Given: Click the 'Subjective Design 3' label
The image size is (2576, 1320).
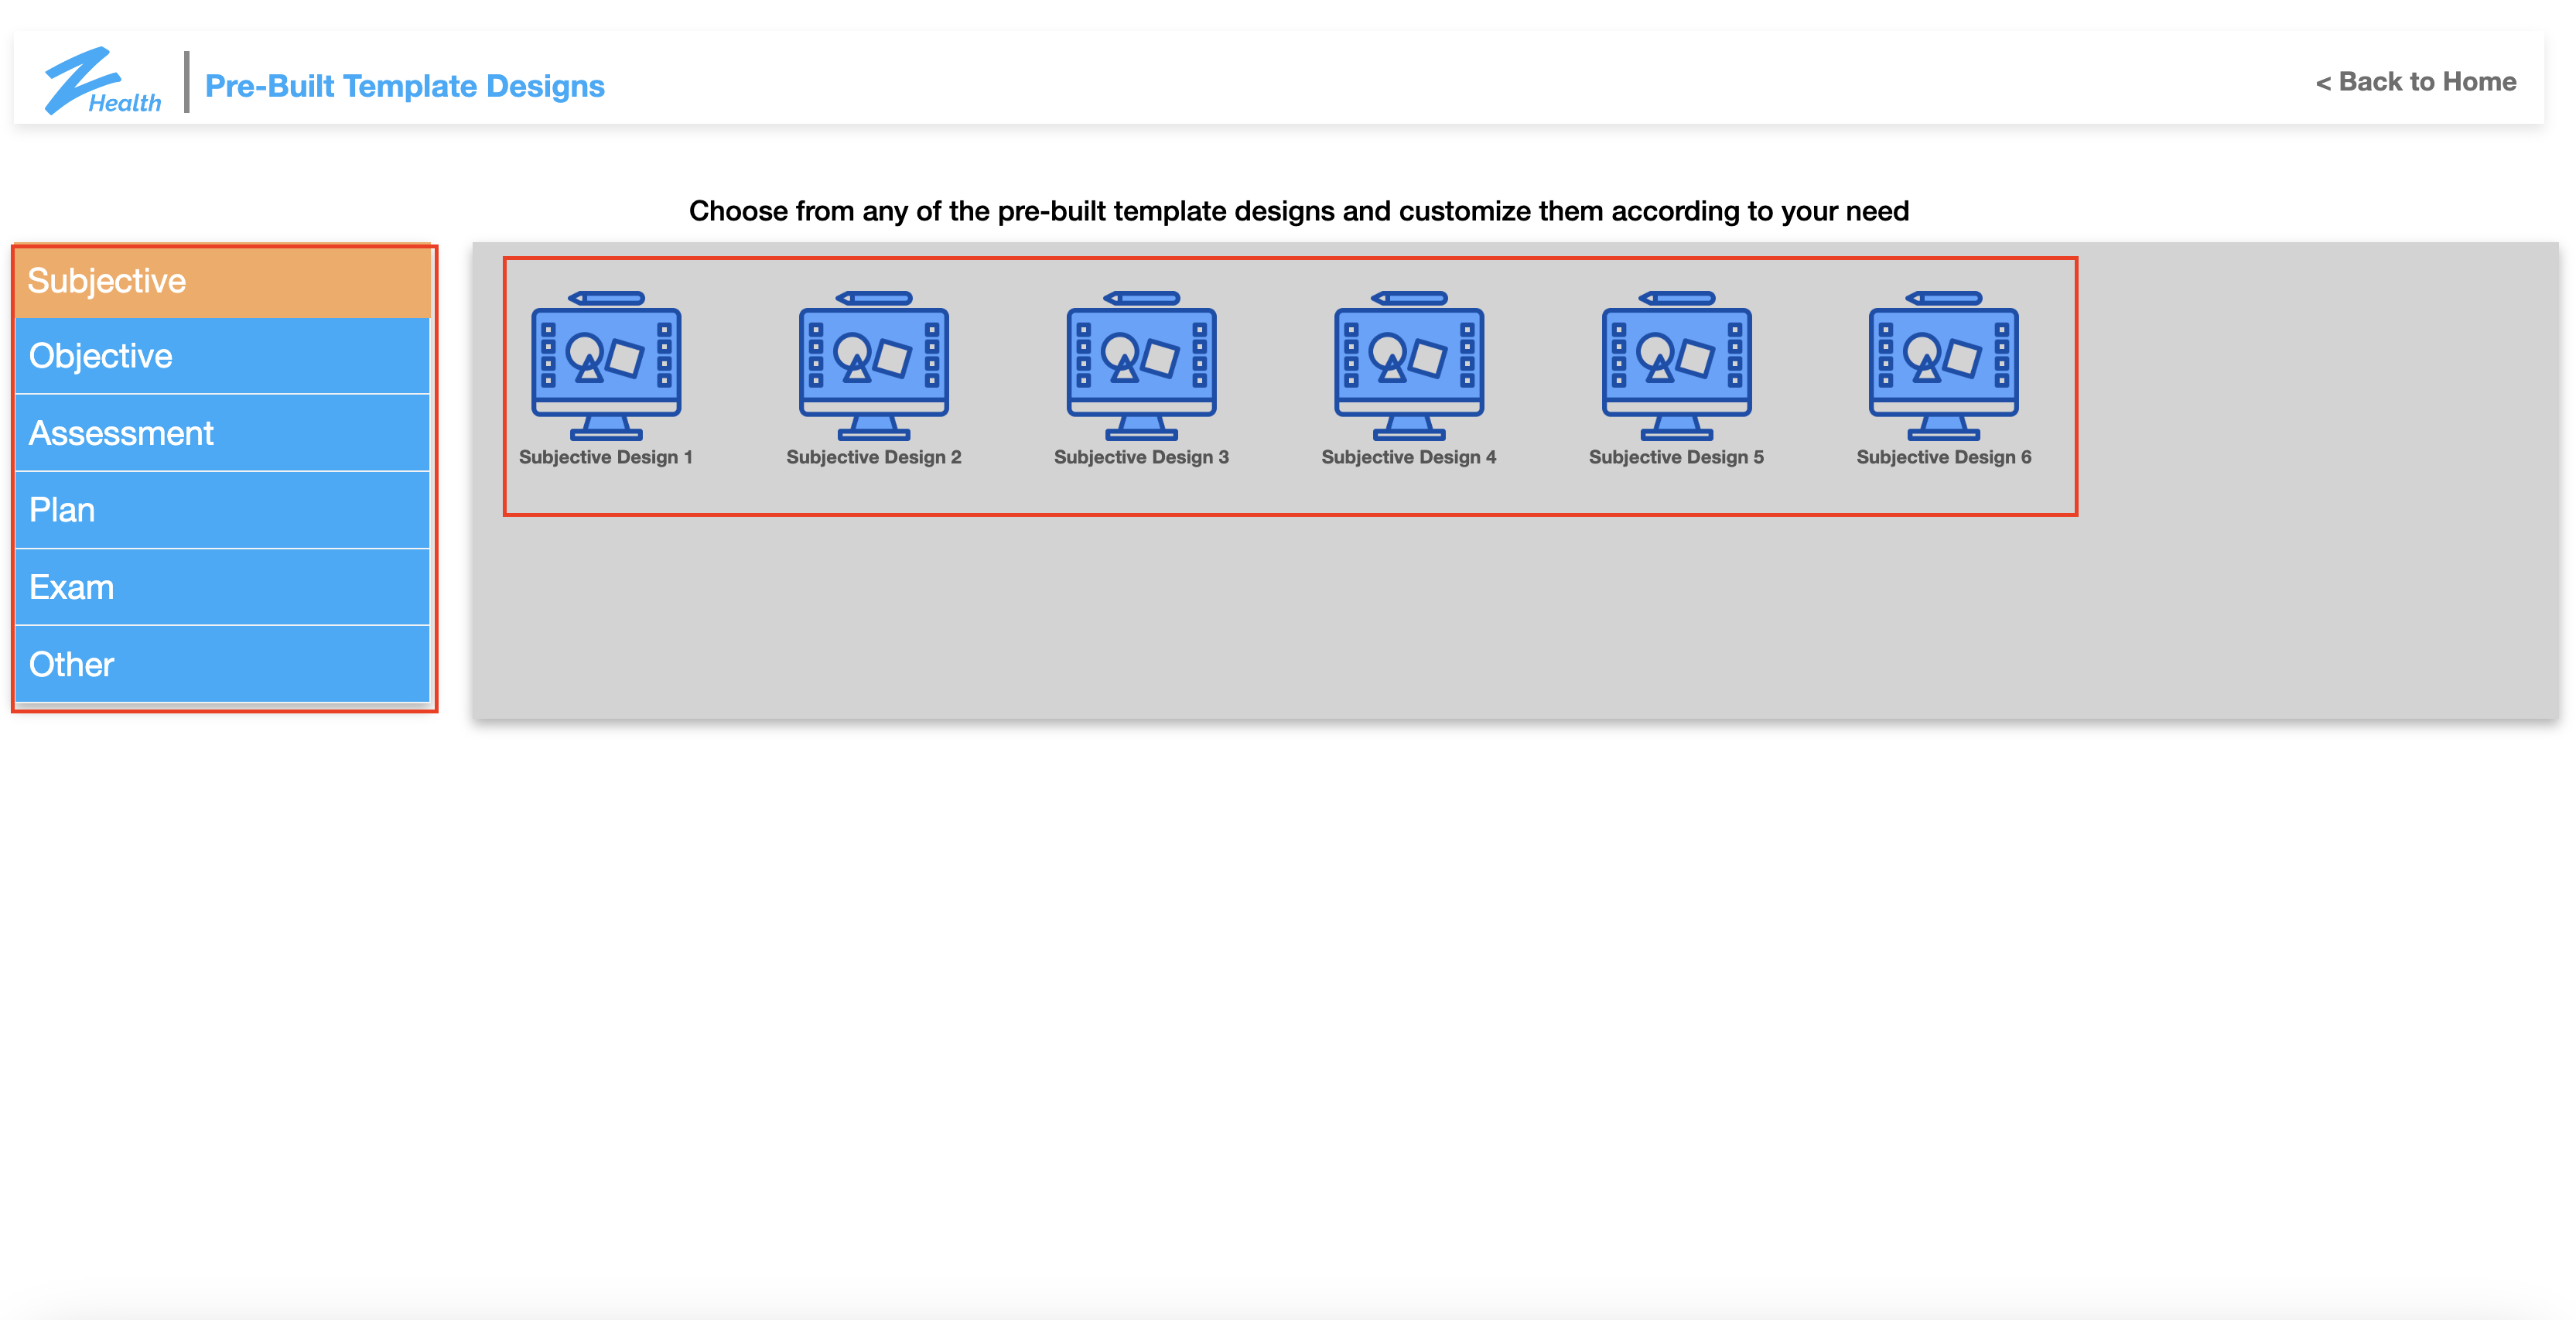Looking at the screenshot, I should point(1141,457).
